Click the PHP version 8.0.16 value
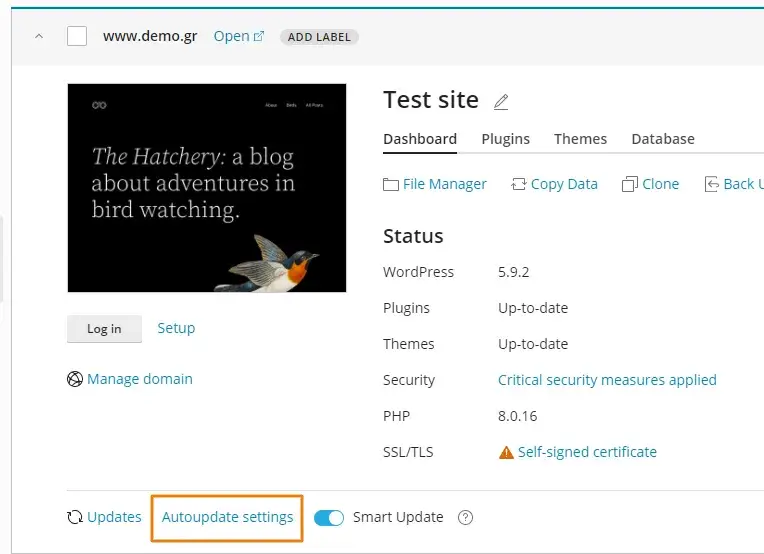 pos(517,416)
